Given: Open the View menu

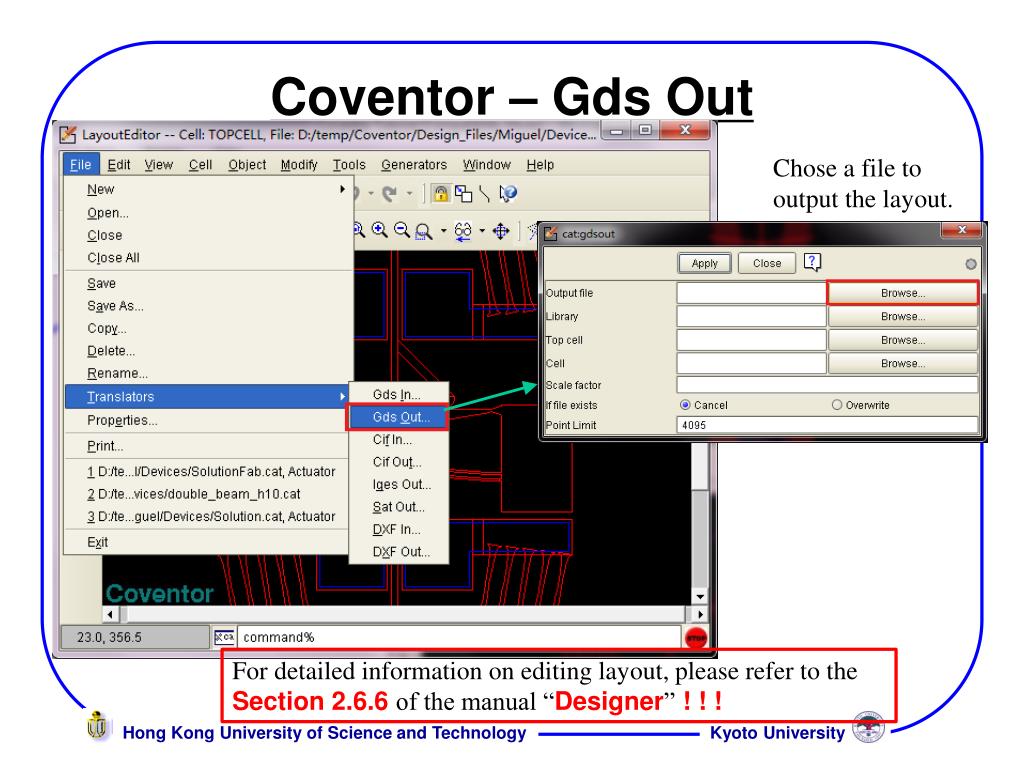Looking at the screenshot, I should point(159,165).
